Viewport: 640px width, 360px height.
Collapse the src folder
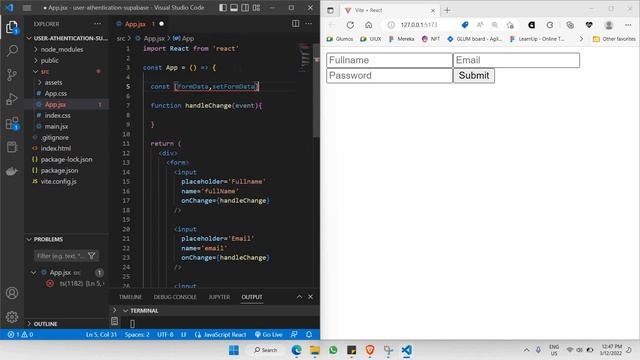coord(44,71)
